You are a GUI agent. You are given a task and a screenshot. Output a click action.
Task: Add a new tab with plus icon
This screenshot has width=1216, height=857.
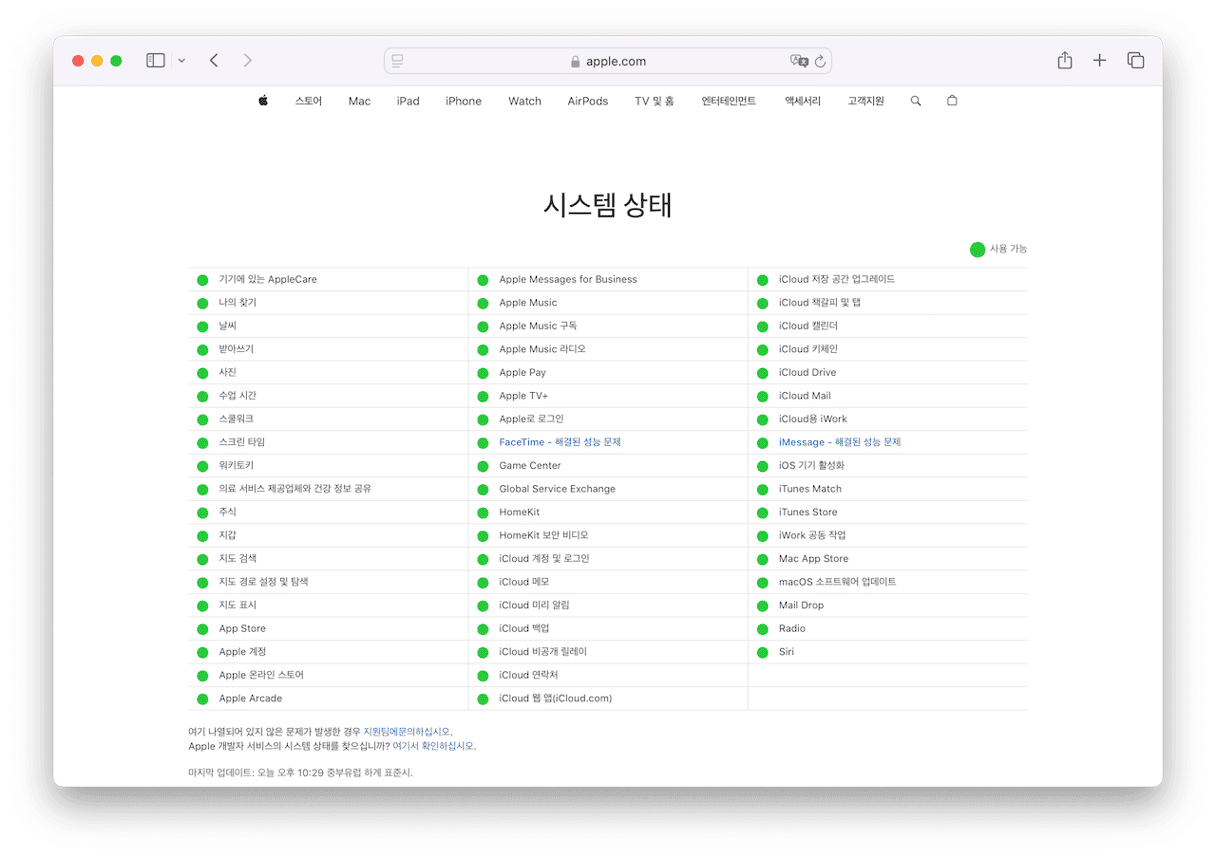tap(1099, 61)
